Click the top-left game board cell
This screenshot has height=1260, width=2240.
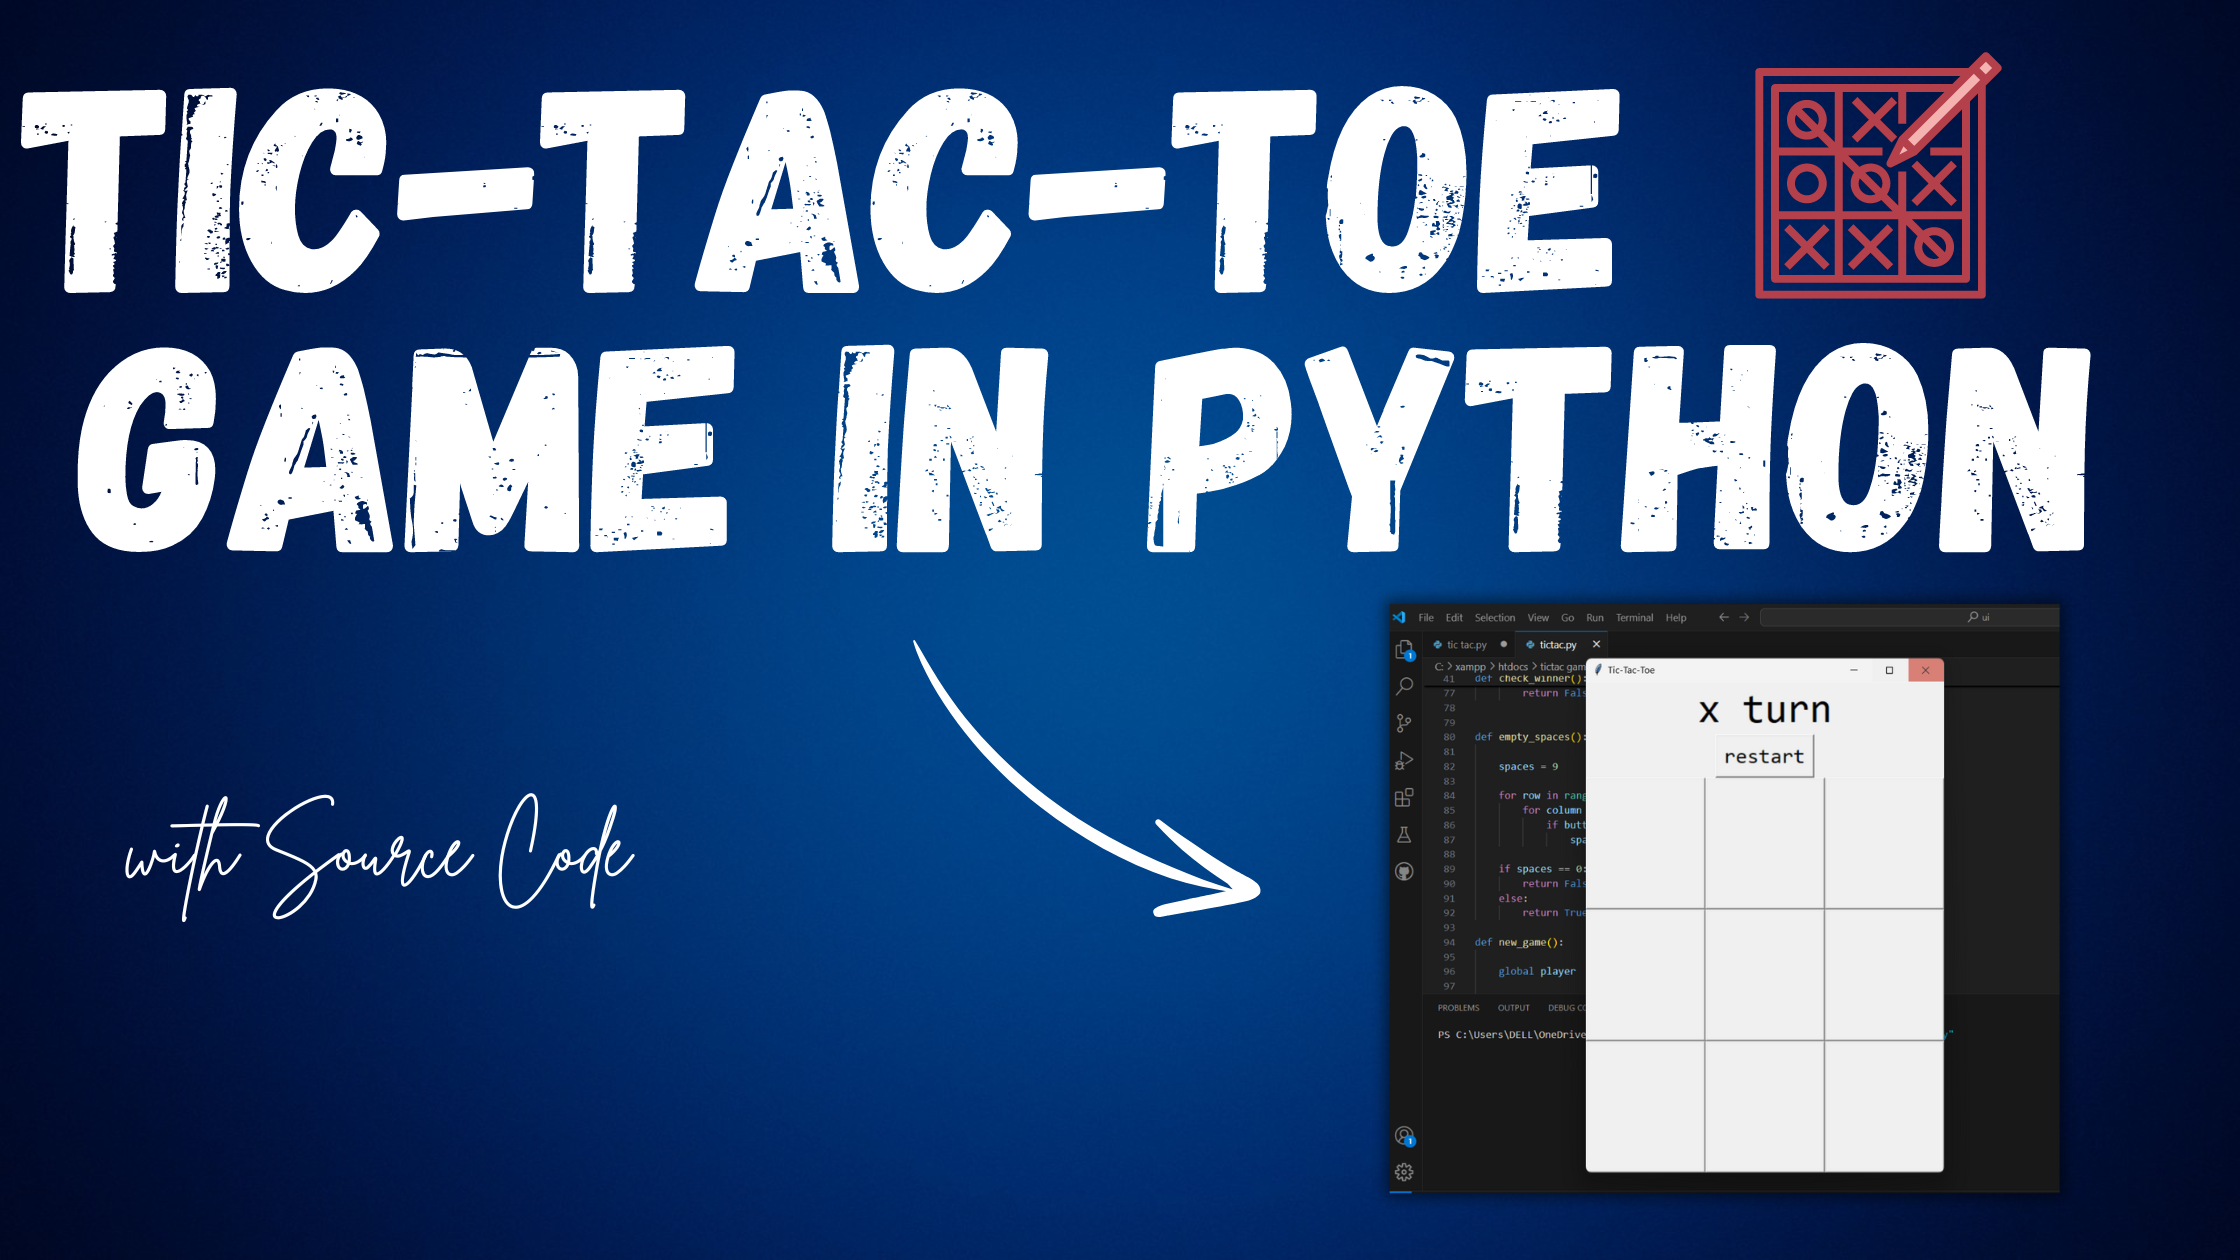[1645, 844]
